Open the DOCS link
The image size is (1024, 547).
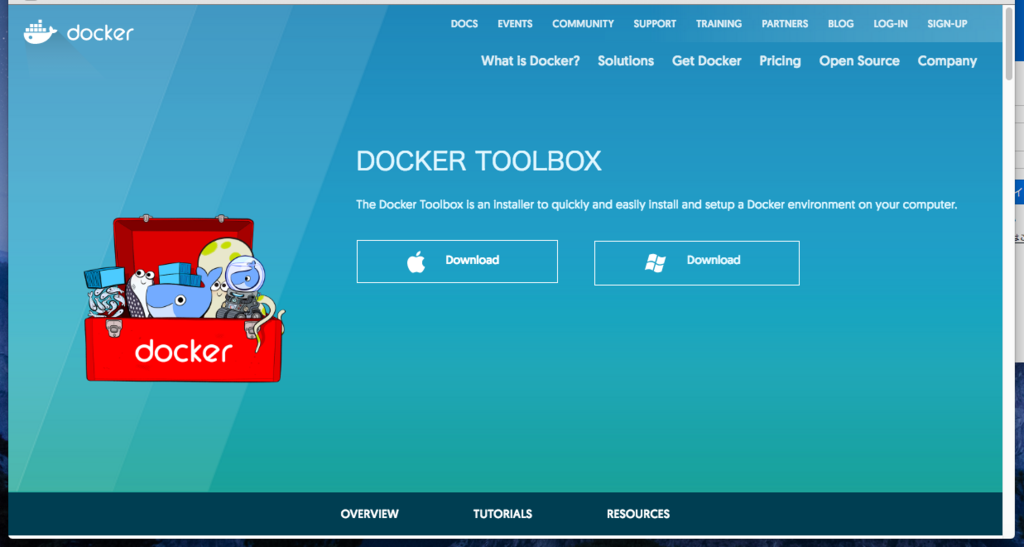464,23
